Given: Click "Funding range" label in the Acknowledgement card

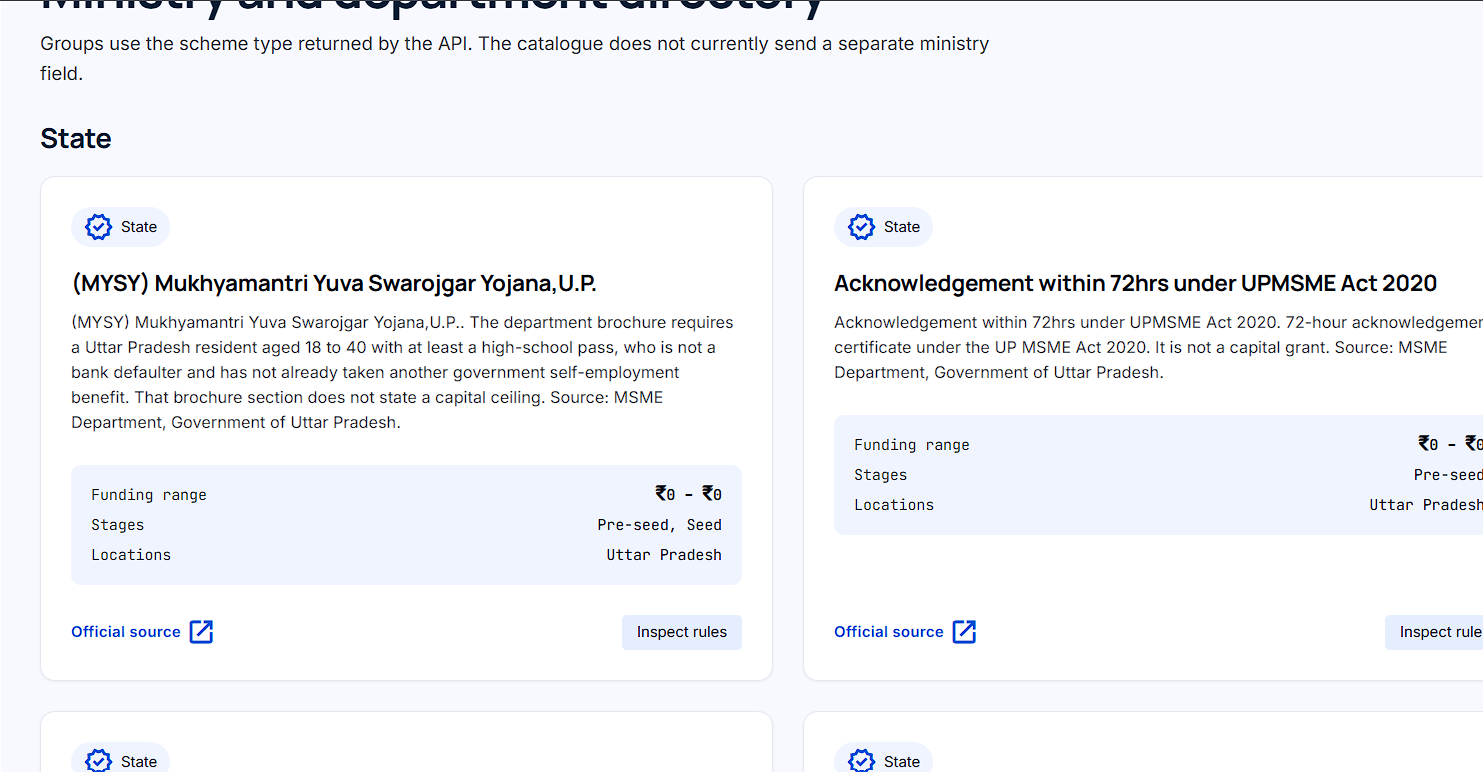Looking at the screenshot, I should (x=912, y=445).
